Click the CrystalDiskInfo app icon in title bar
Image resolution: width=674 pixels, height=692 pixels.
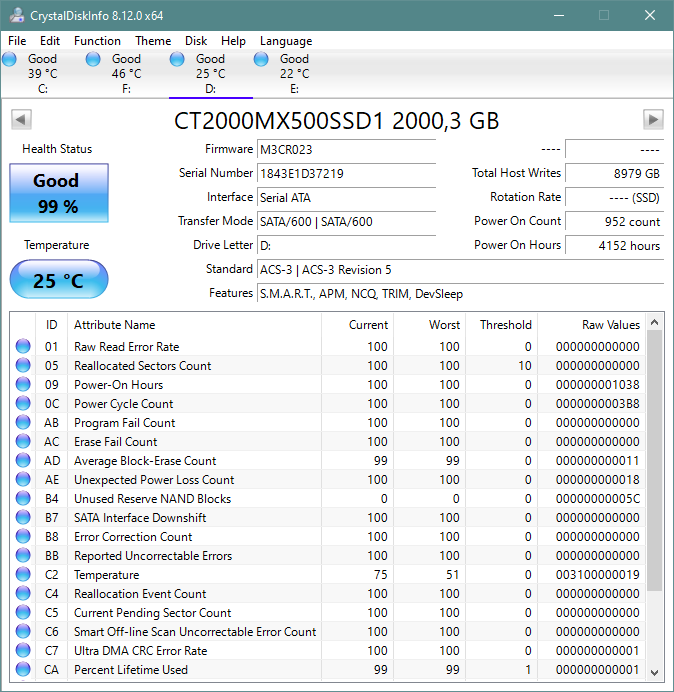click(17, 15)
